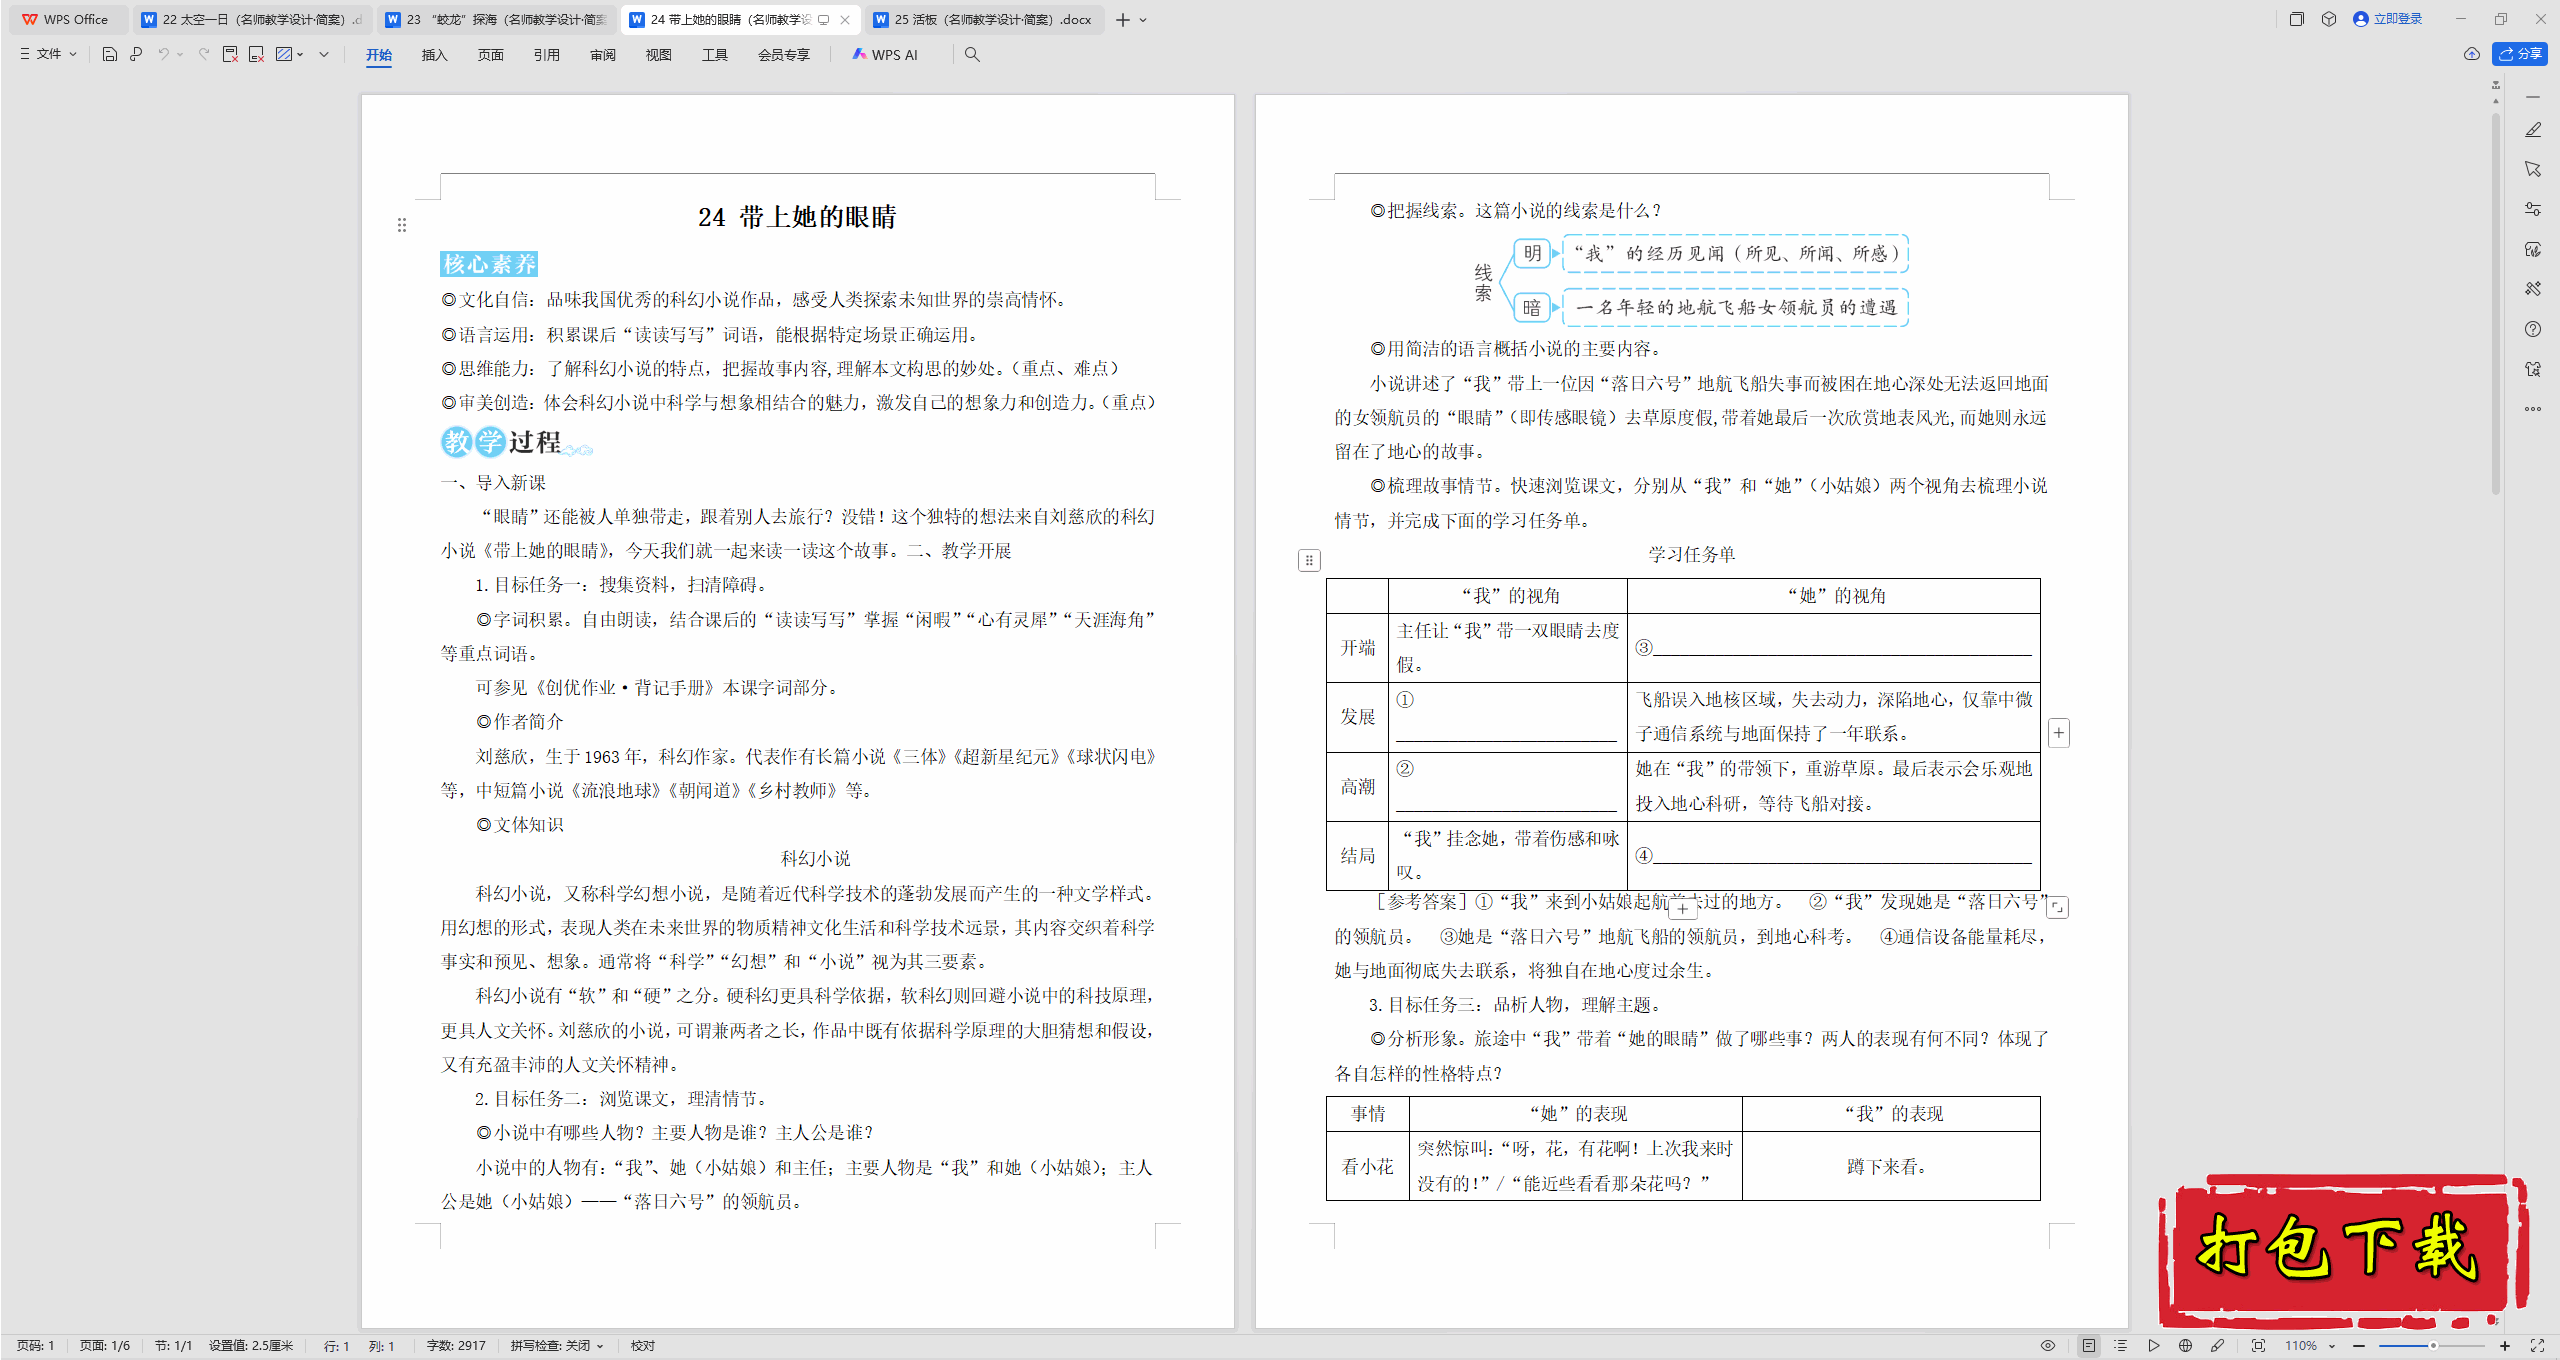Screen dimensions: 2560x1360
Task: Undo the last action
Action: pyautogui.click(x=163, y=55)
